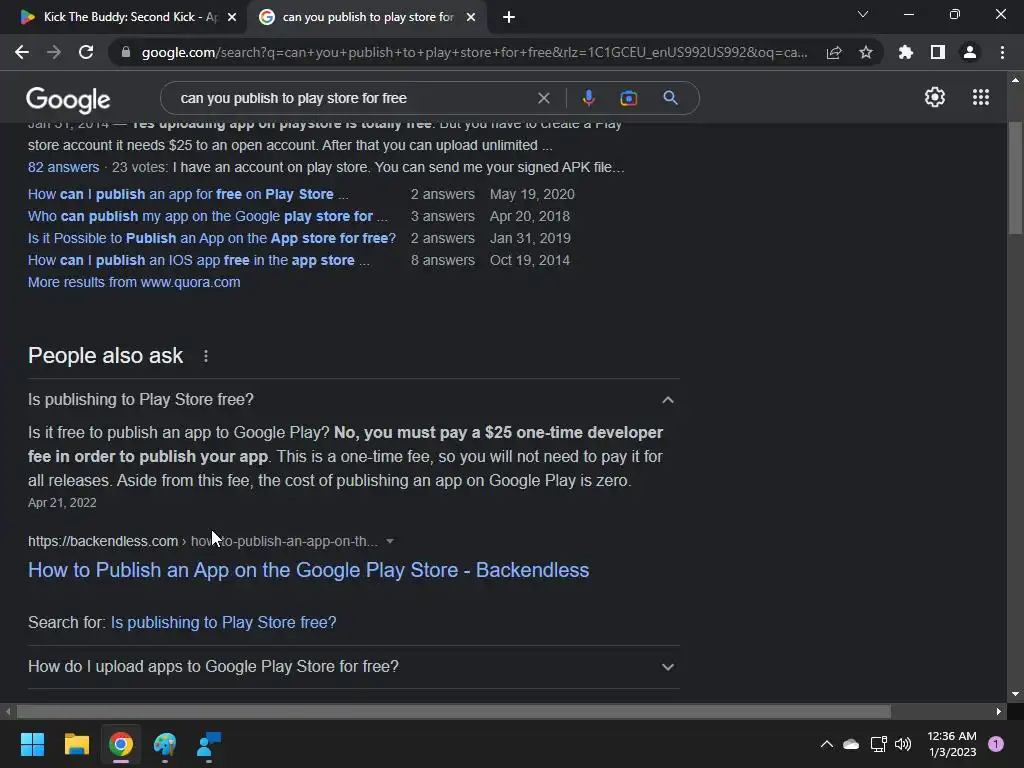This screenshot has height=768, width=1024.
Task: Open People also ask options menu
Action: 206,356
